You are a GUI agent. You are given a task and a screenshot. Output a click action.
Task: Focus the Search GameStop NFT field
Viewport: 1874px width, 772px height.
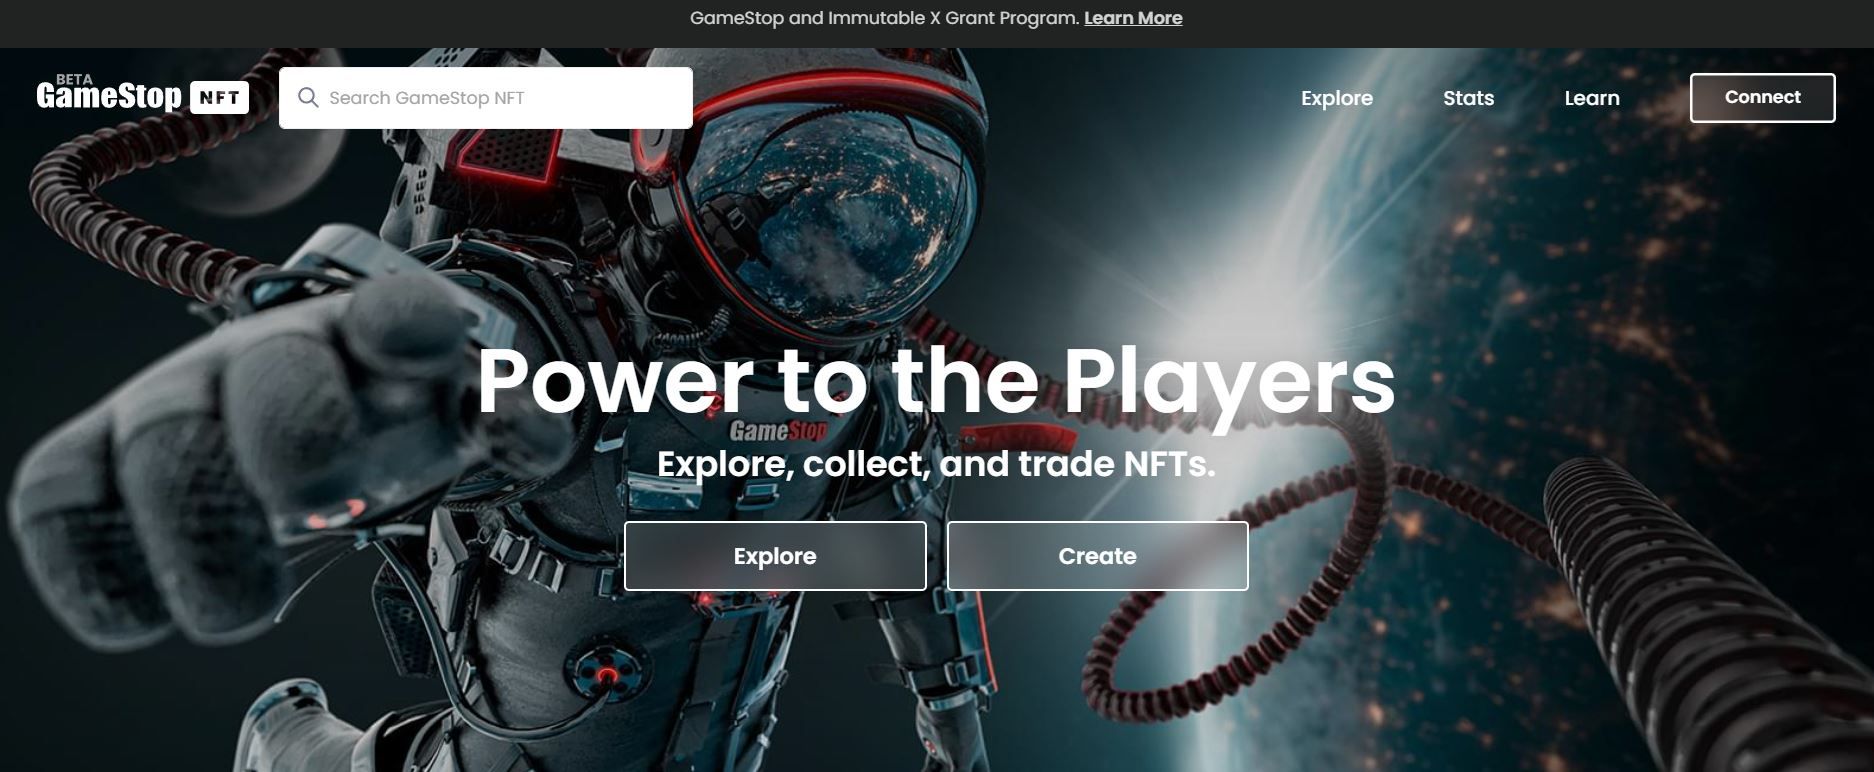[486, 98]
